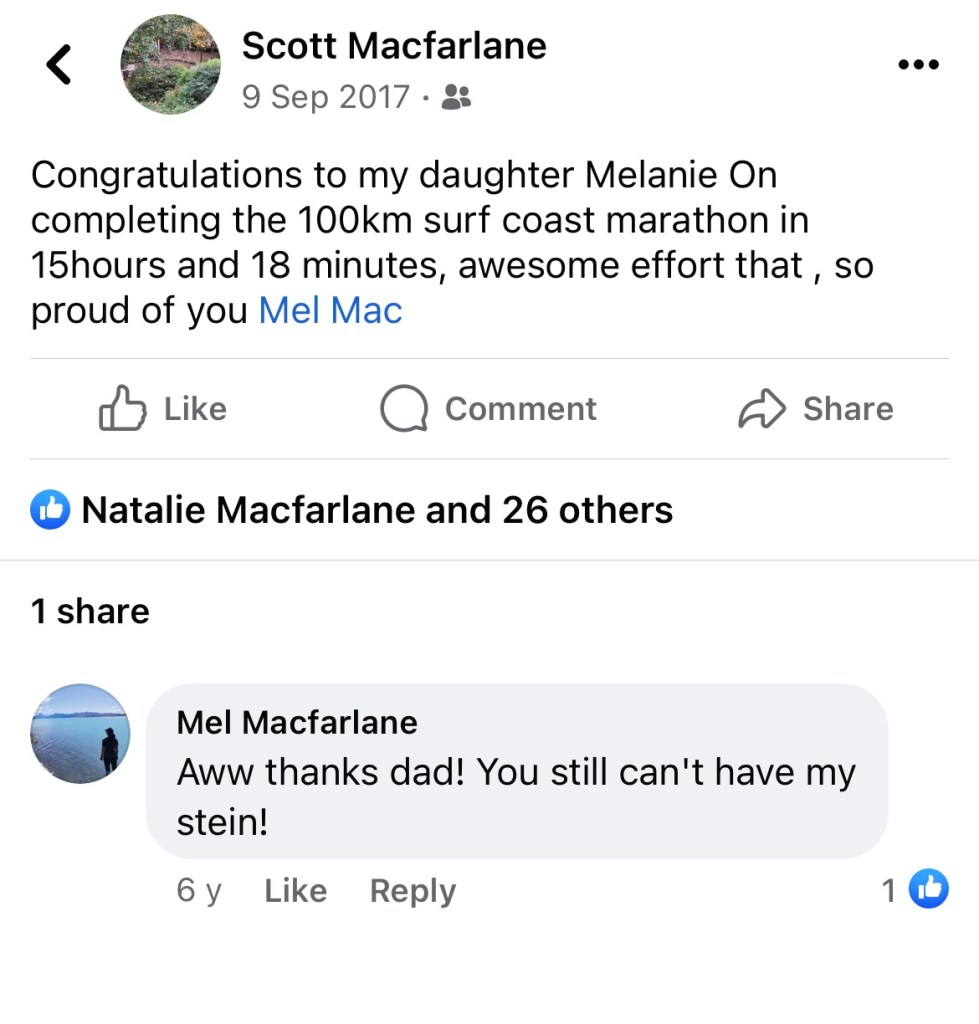Open the three-dot post options menu
The image size is (979, 1024).
coord(918,65)
